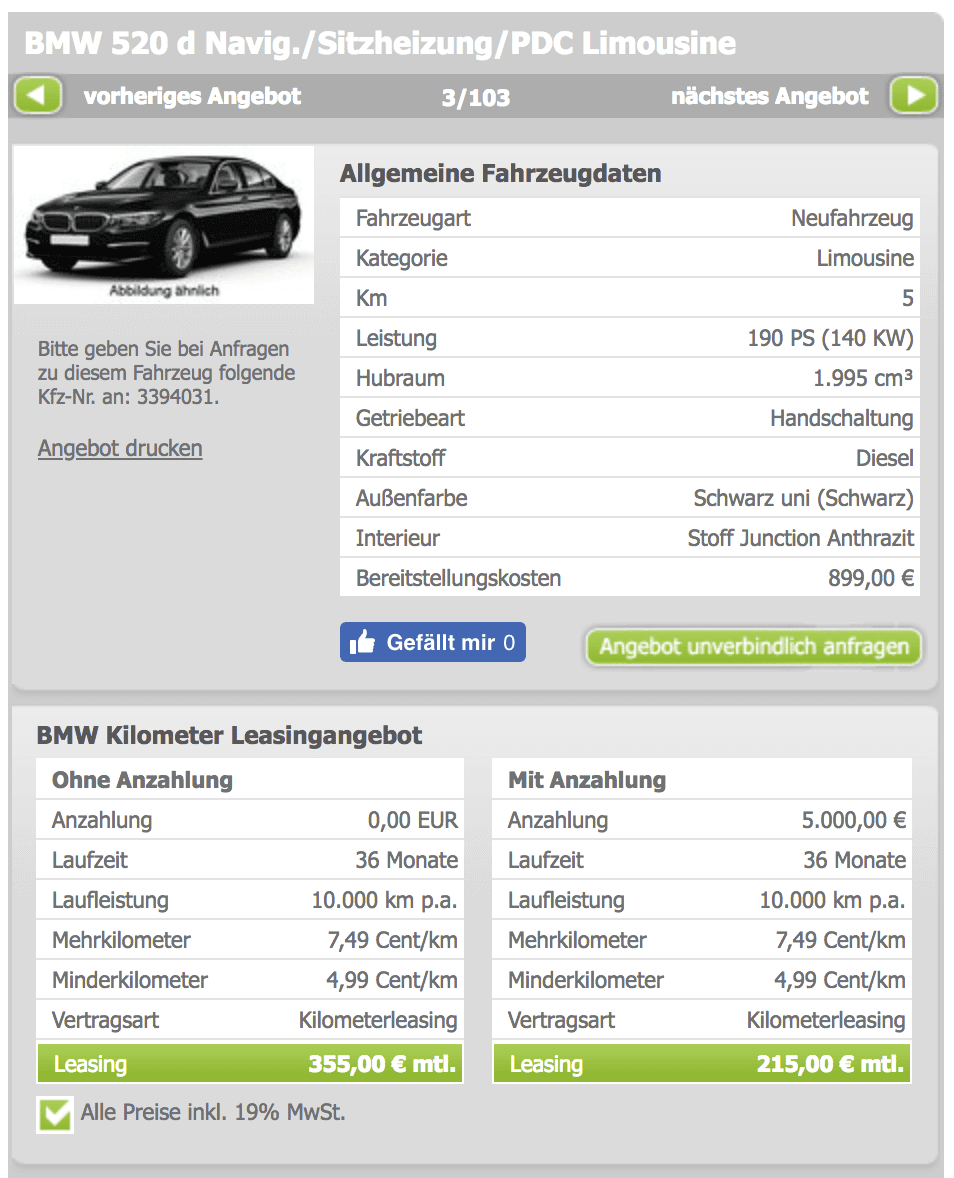The height and width of the screenshot is (1178, 954).
Task: Click the offer counter '3/103'
Action: pyautogui.click(x=475, y=98)
